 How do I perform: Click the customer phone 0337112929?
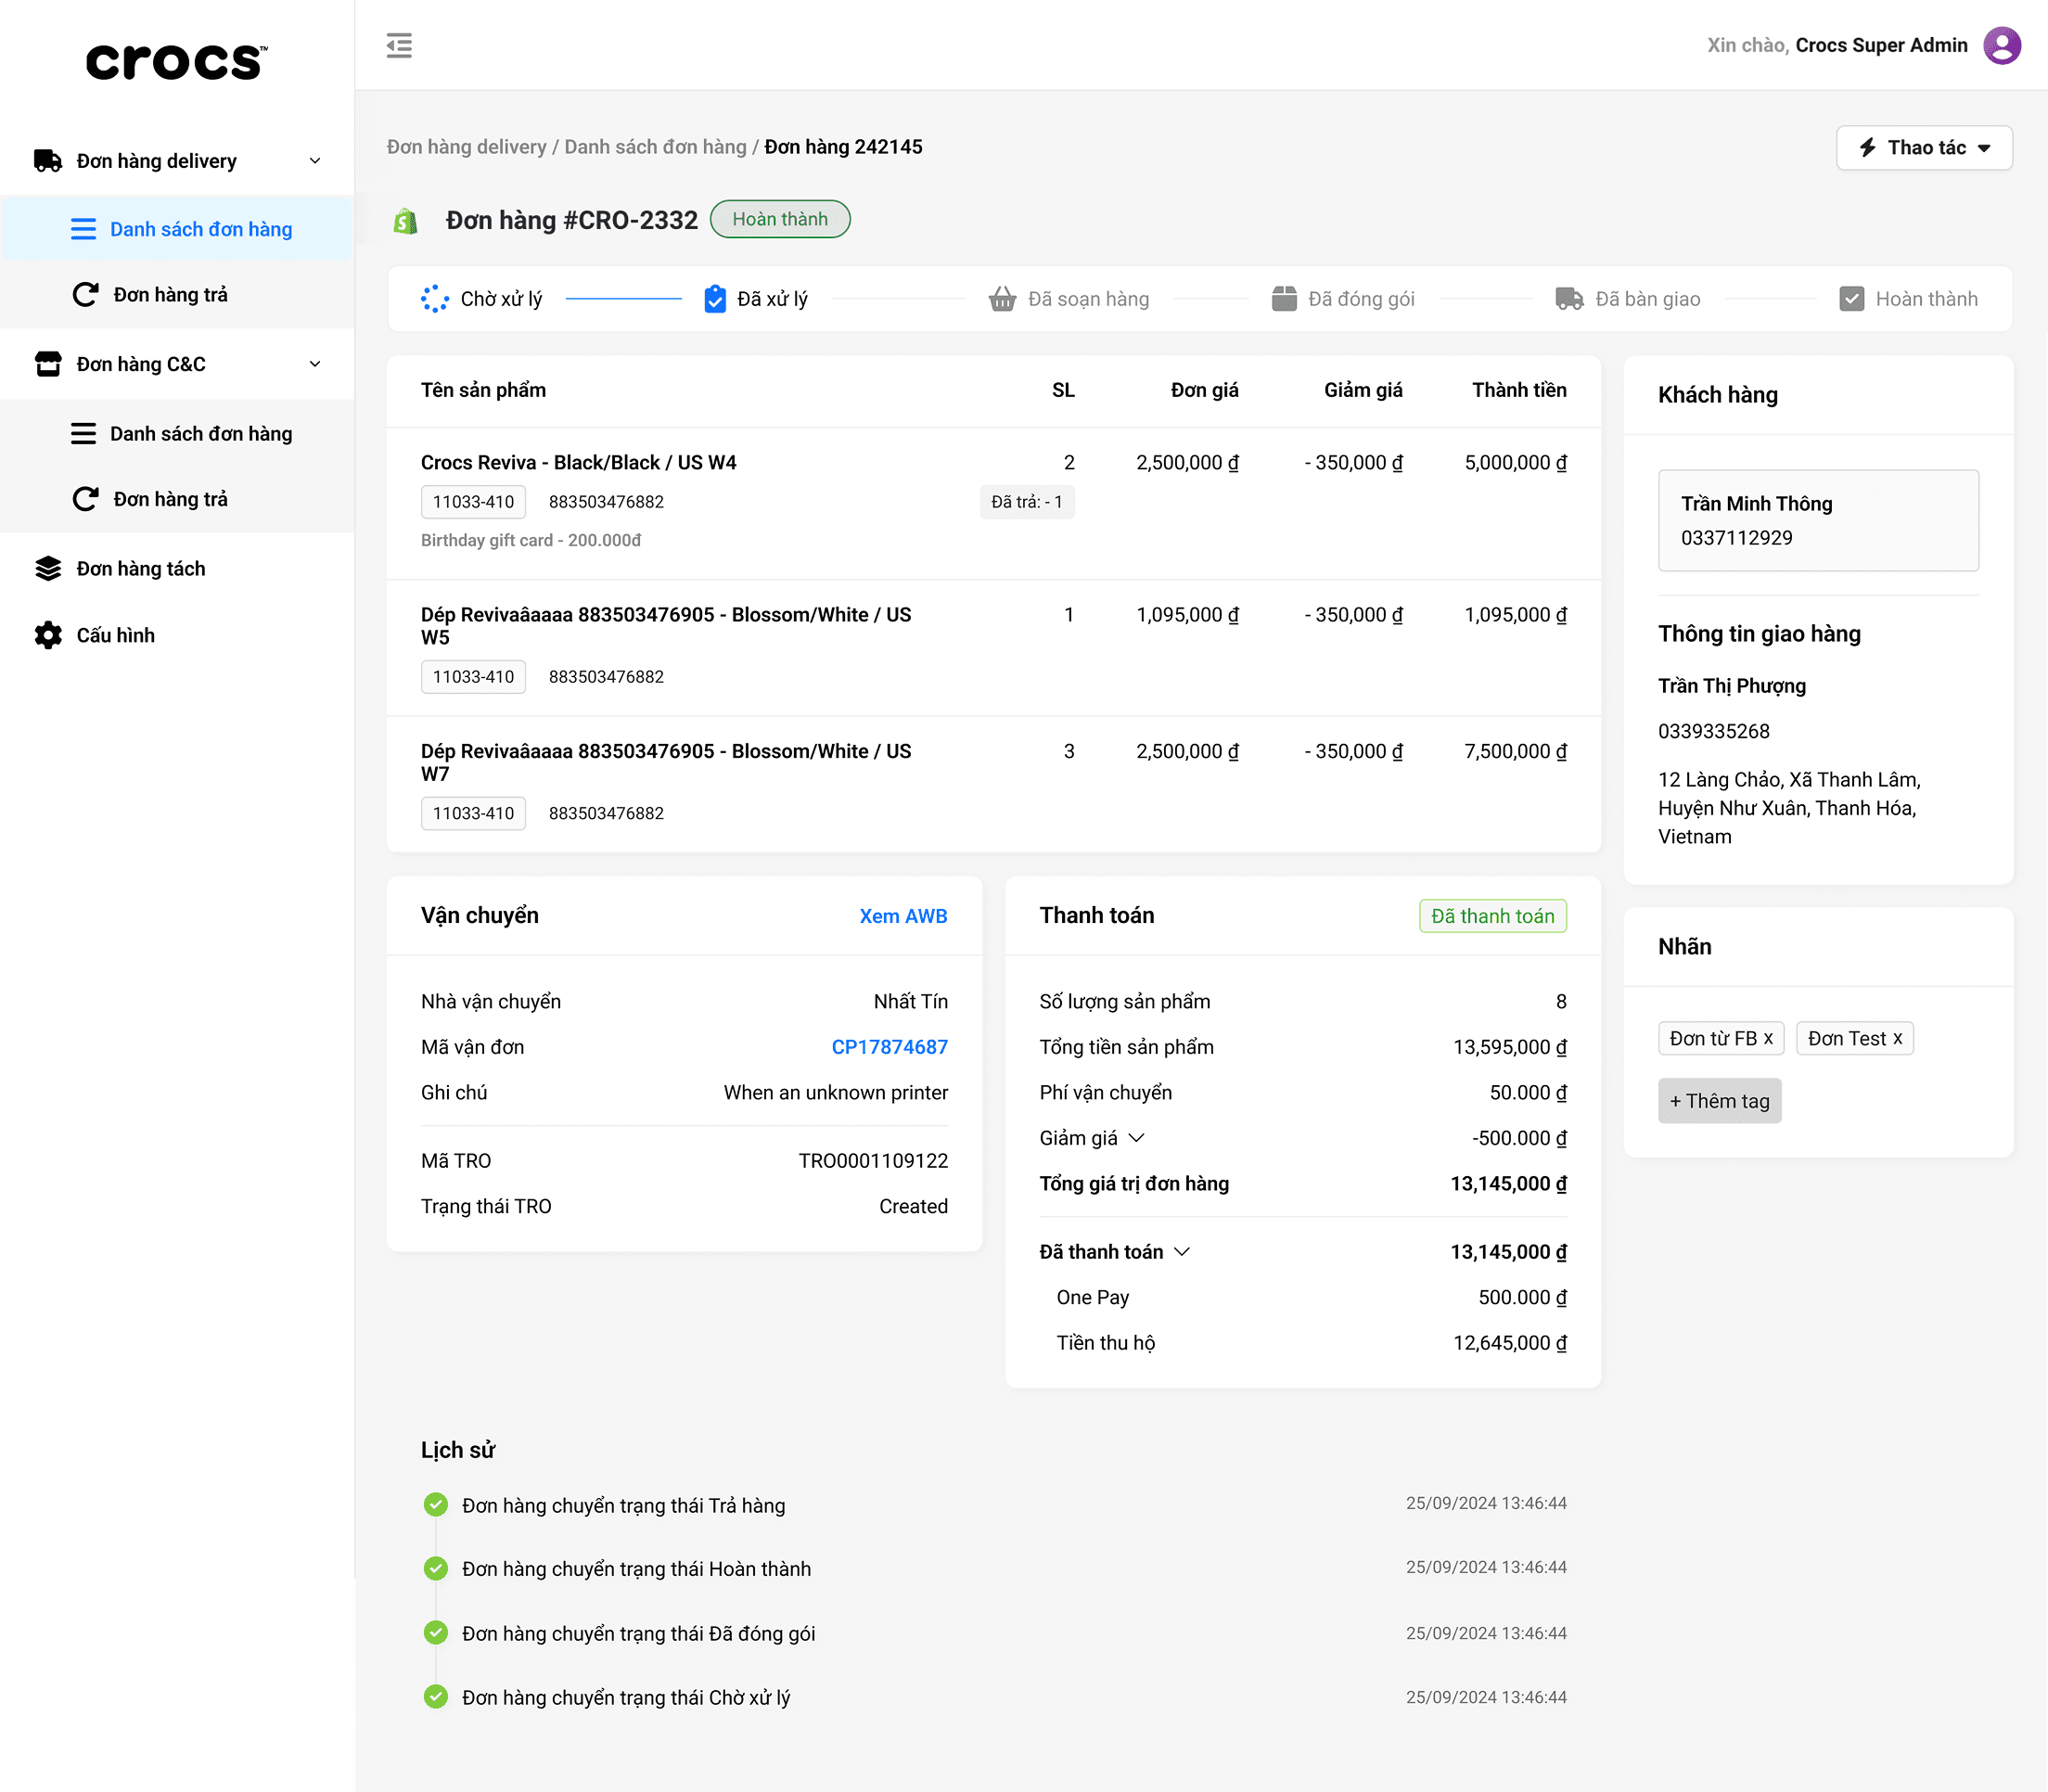click(x=1736, y=538)
